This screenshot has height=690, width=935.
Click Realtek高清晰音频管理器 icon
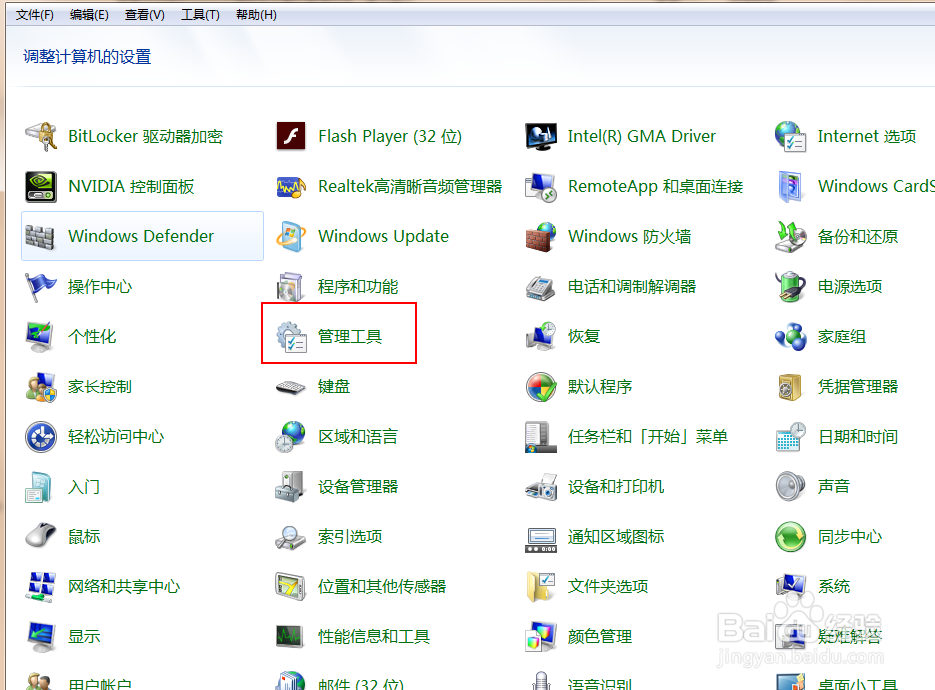point(291,187)
